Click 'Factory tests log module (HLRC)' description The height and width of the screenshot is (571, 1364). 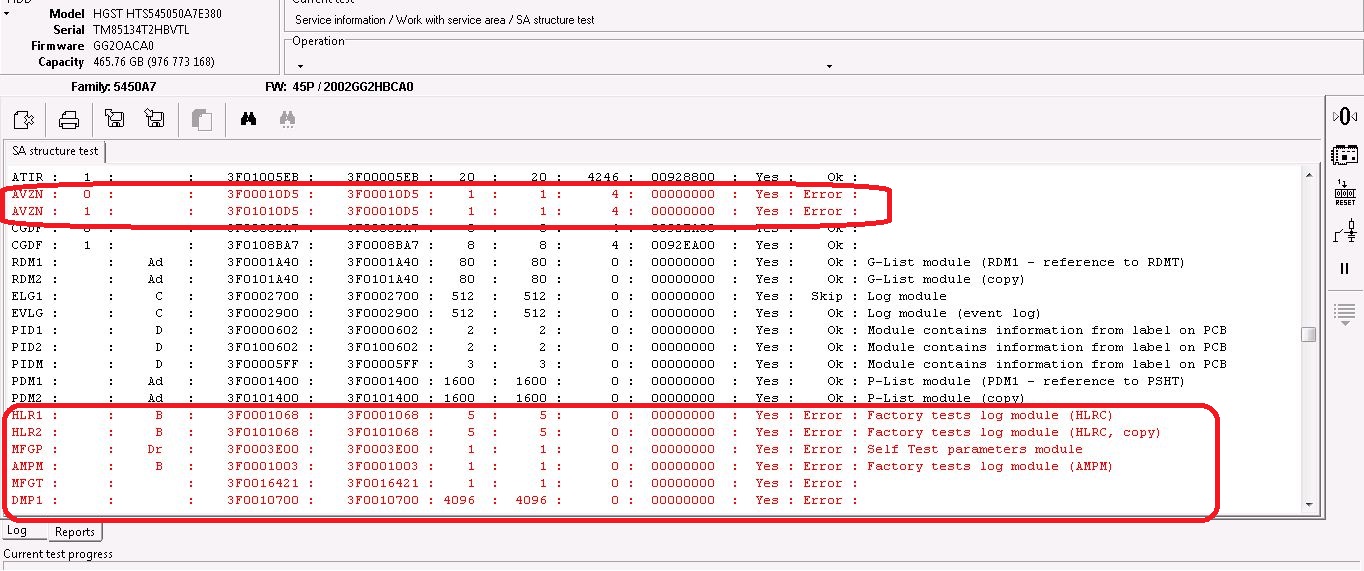coord(990,415)
